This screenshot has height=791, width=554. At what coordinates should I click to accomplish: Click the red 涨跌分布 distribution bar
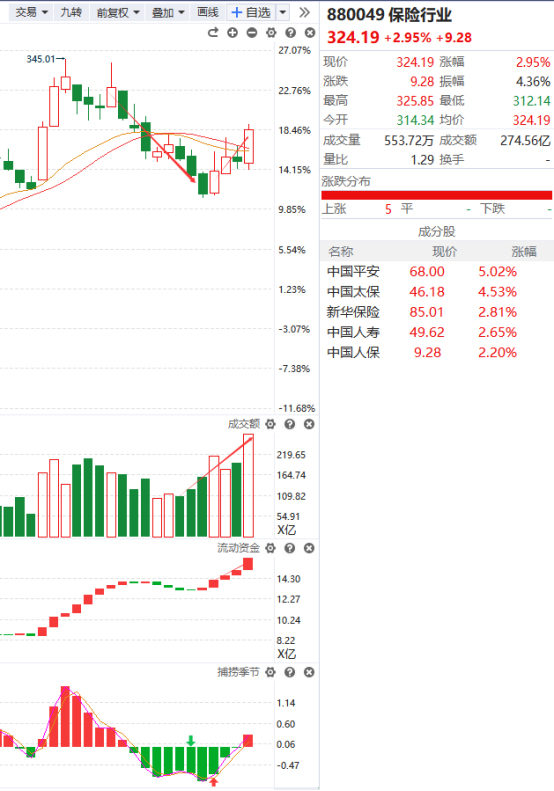(436, 195)
